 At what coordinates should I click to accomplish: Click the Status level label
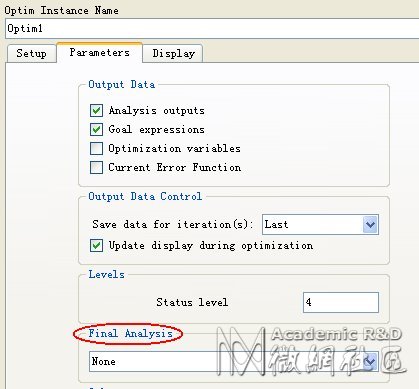pos(192,302)
